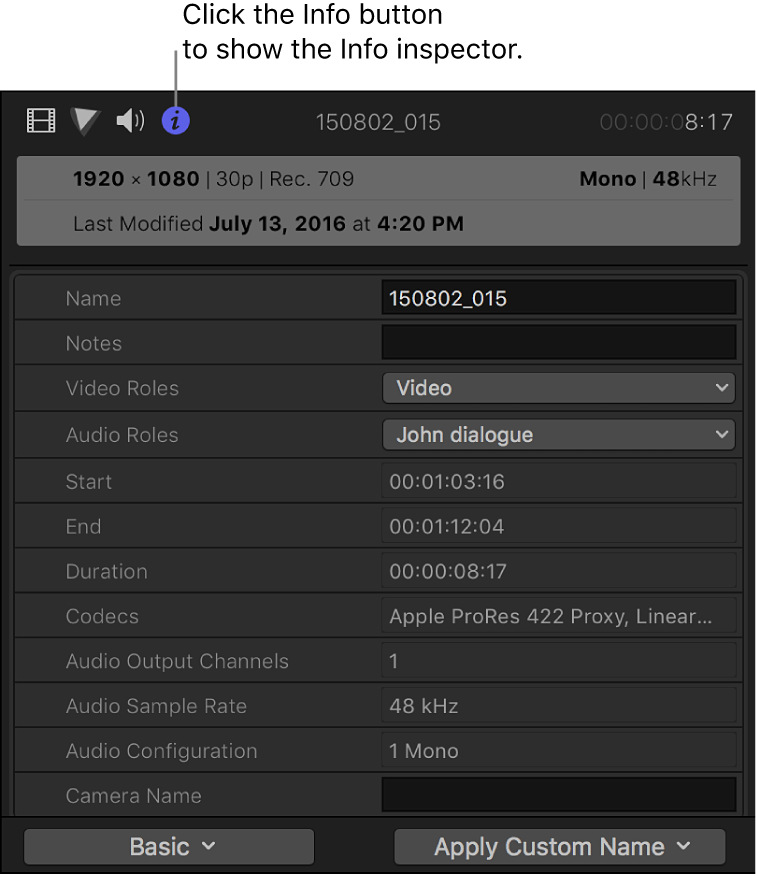
Task: Open the Video inspector
Action: [40, 120]
